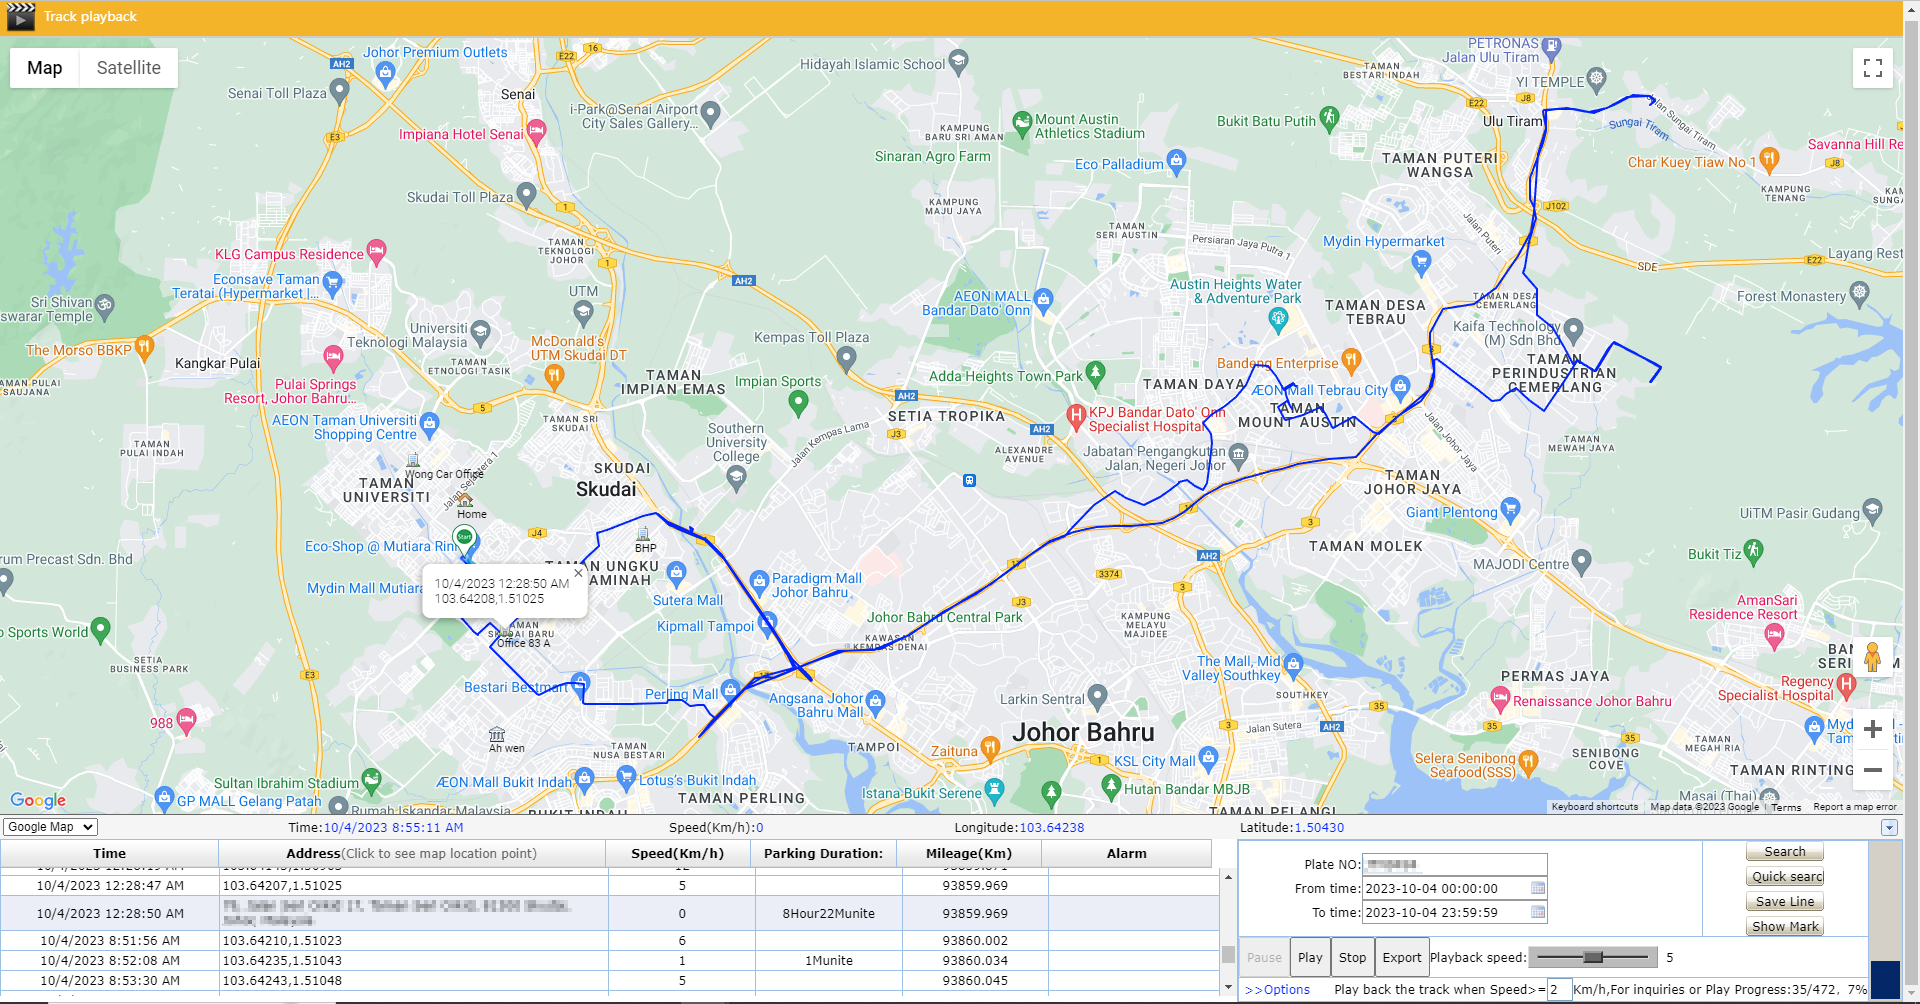
Task: Open the To time calendar picker
Action: 1538,912
